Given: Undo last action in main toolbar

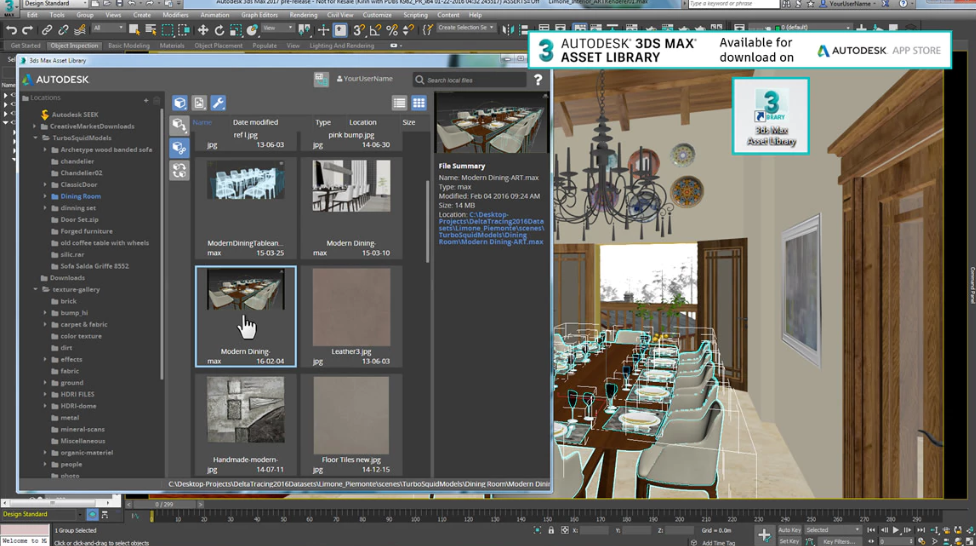Looking at the screenshot, I should (x=11, y=30).
